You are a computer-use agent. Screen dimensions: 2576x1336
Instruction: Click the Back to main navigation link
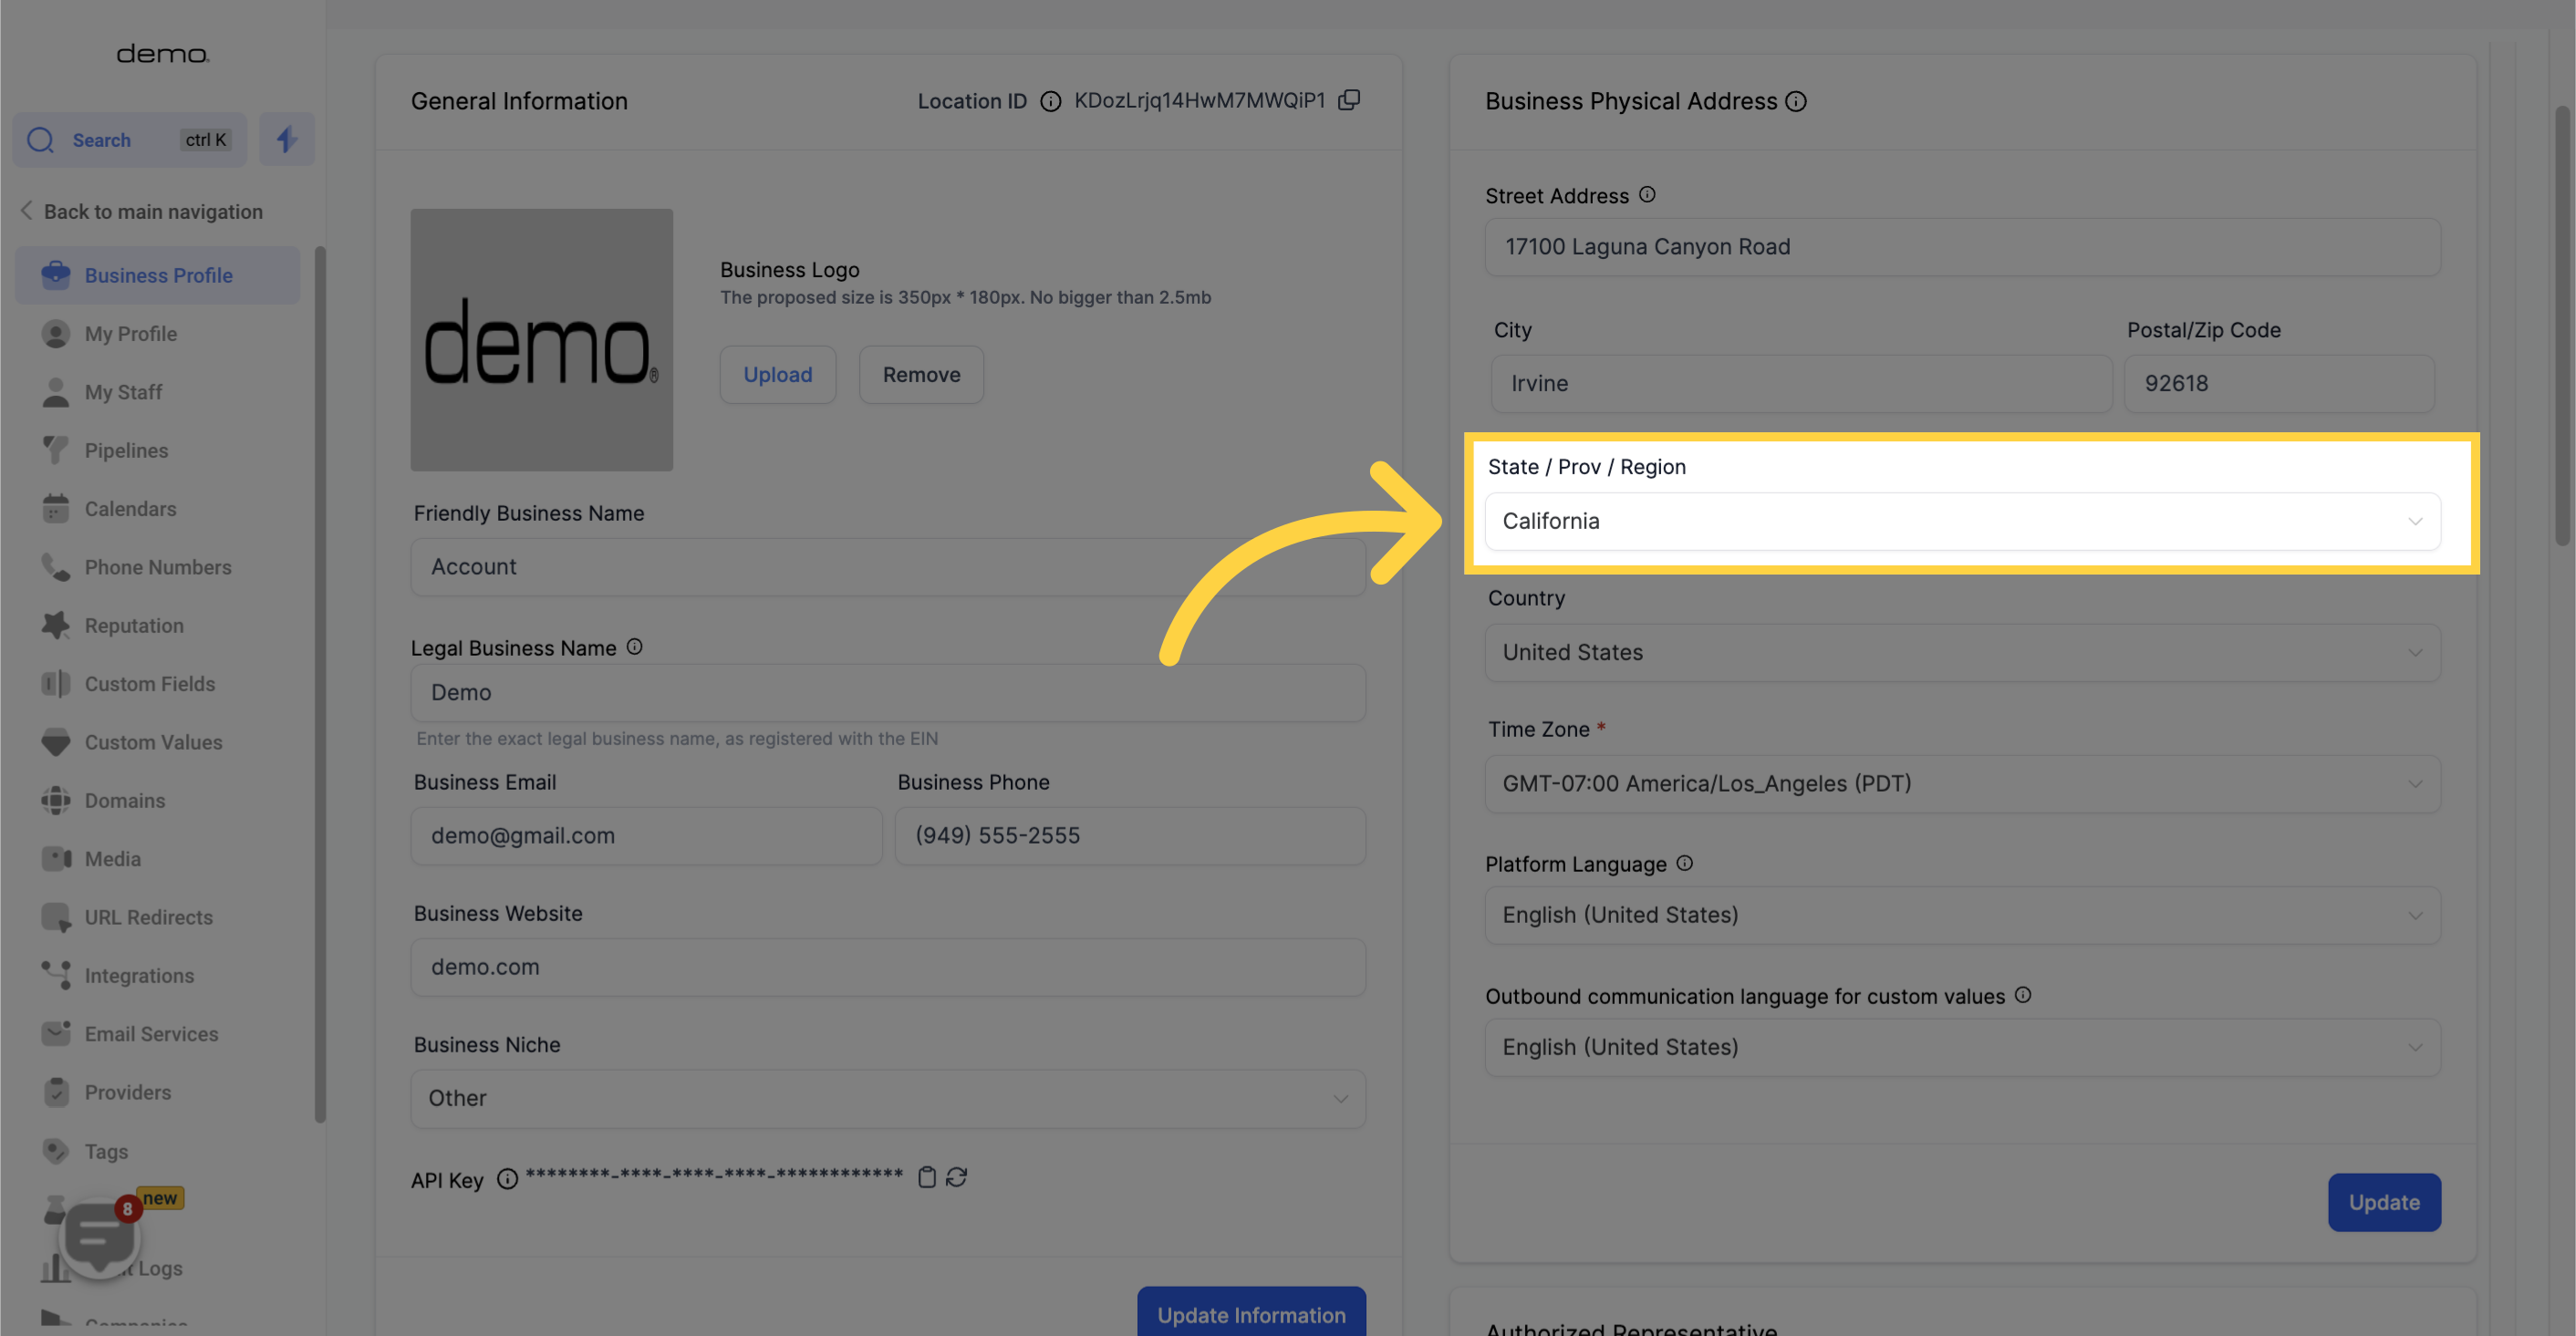[151, 212]
